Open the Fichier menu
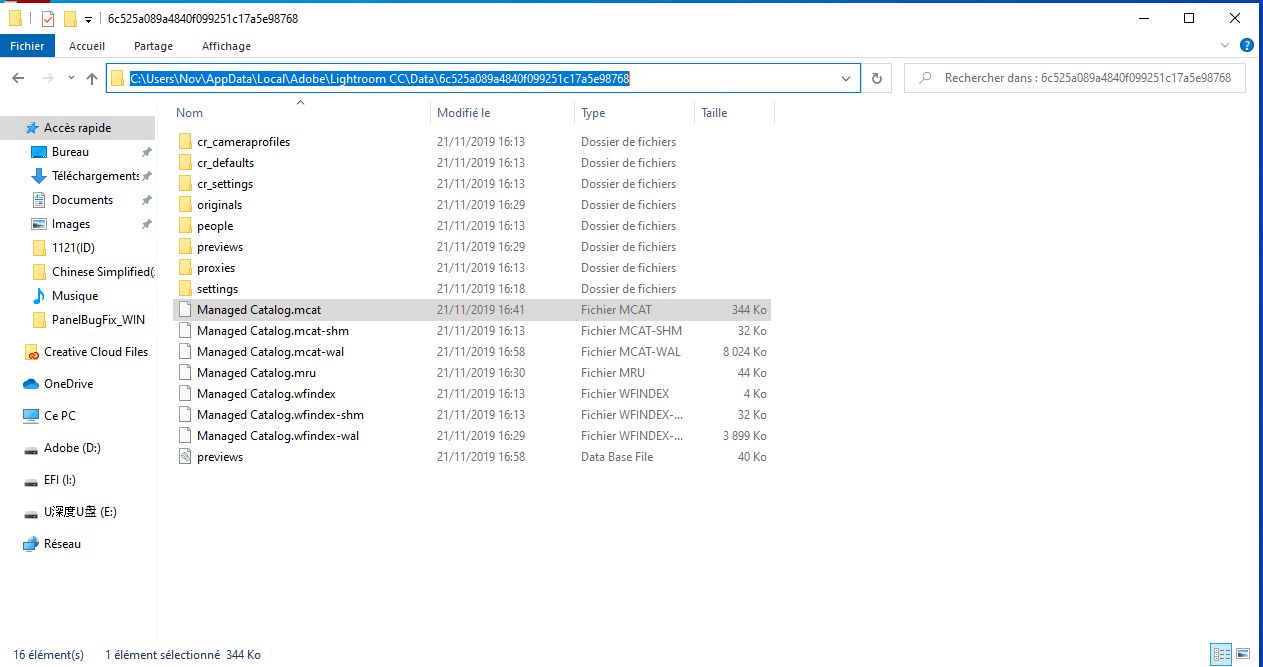 (27, 45)
